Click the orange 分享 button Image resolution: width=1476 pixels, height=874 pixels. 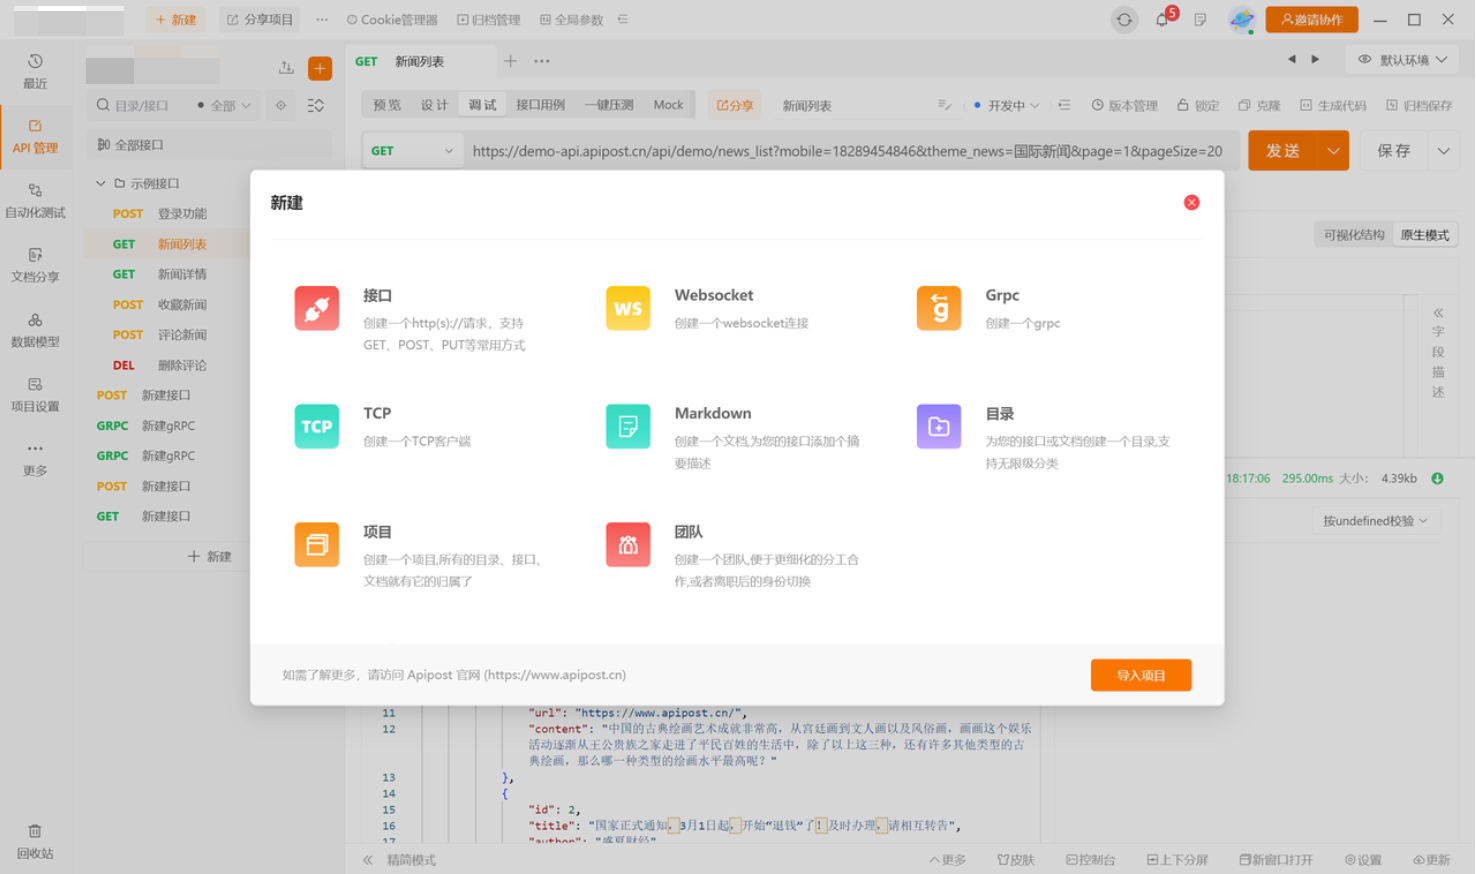coord(735,105)
